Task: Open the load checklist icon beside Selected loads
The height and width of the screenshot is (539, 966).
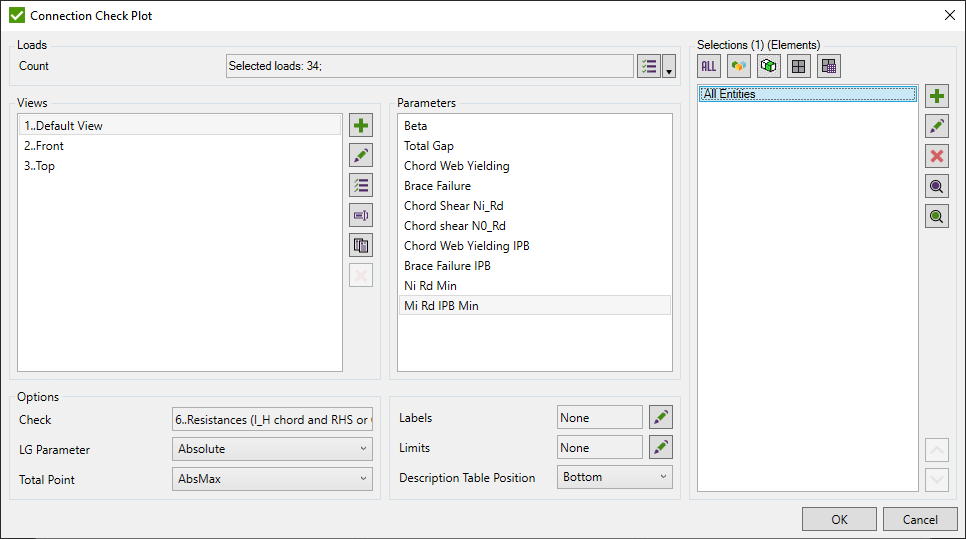Action: pyautogui.click(x=648, y=66)
